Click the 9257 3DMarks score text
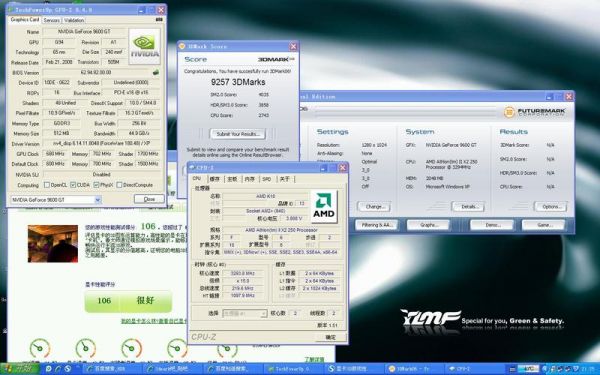Image resolution: width=600 pixels, height=375 pixels. [x=238, y=82]
